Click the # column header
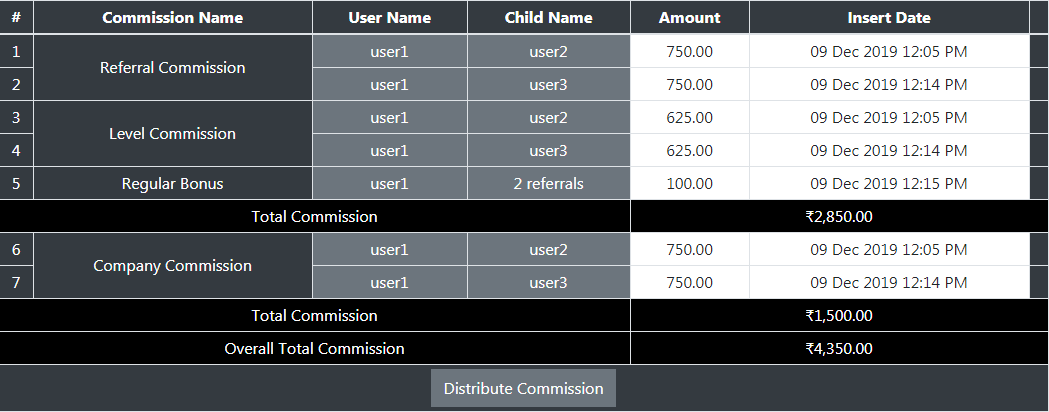This screenshot has height=412, width=1049. click(x=16, y=18)
